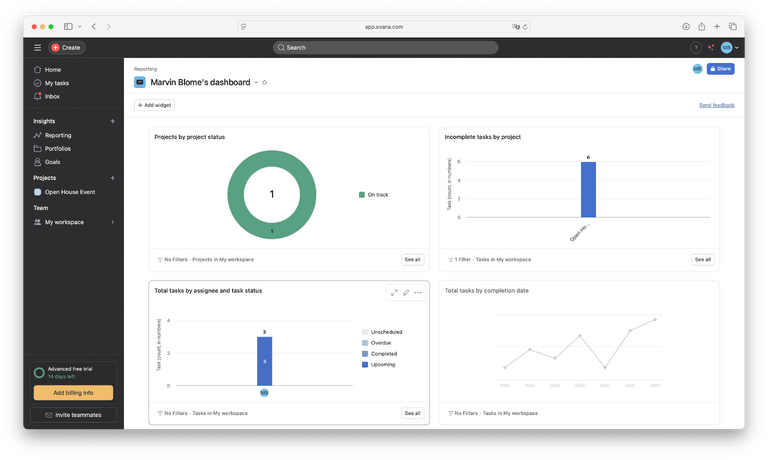Open the hamburger sidebar menu icon

click(38, 47)
